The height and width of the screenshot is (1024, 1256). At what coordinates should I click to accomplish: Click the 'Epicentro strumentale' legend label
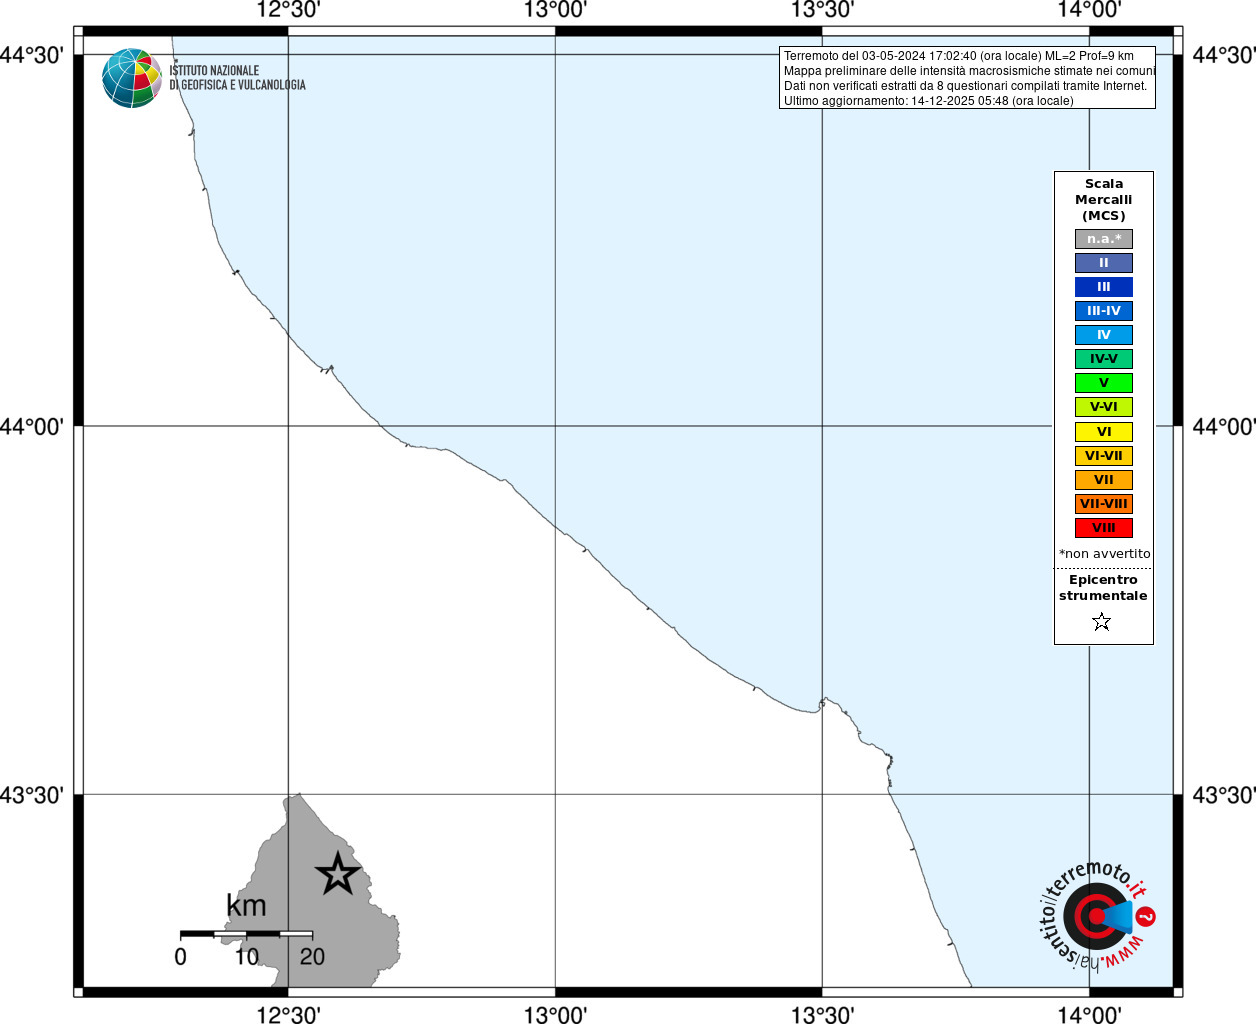click(1104, 588)
